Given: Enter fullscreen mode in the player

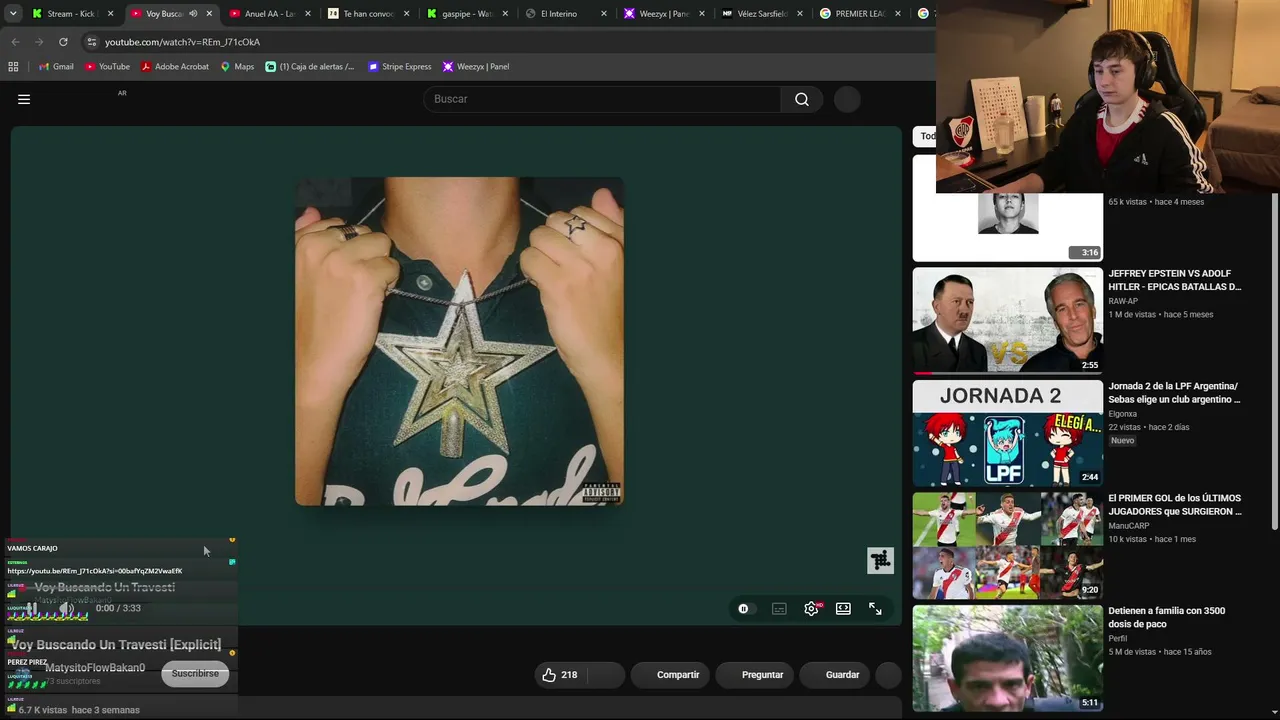Looking at the screenshot, I should [875, 609].
